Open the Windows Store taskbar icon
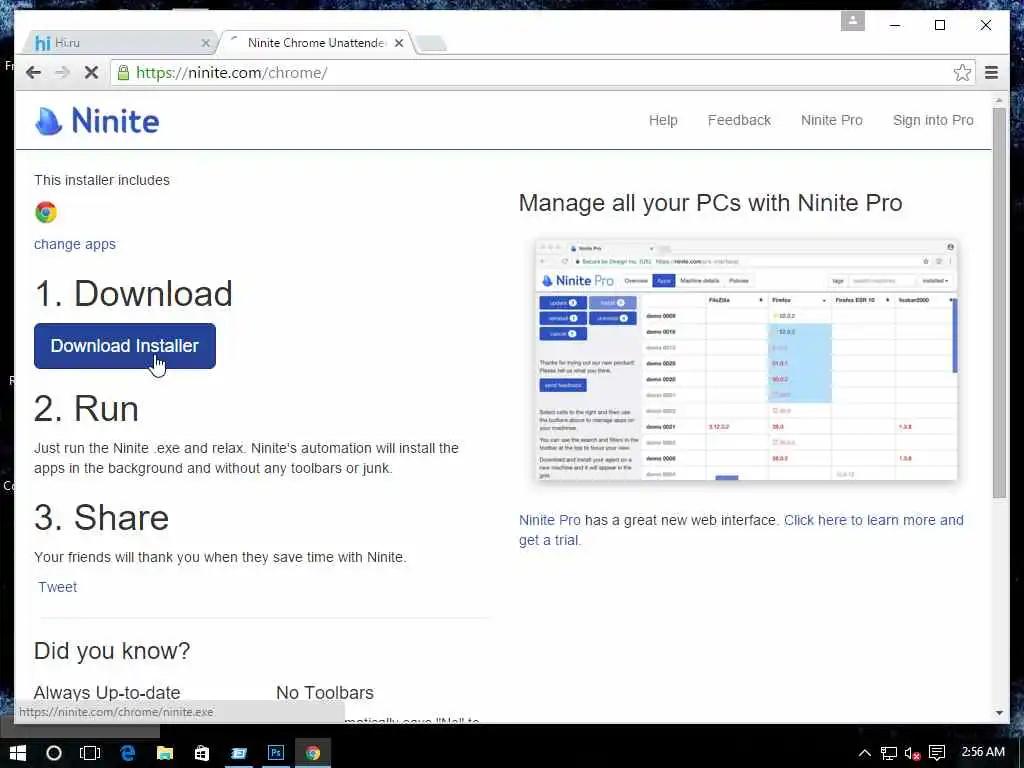 [x=202, y=753]
